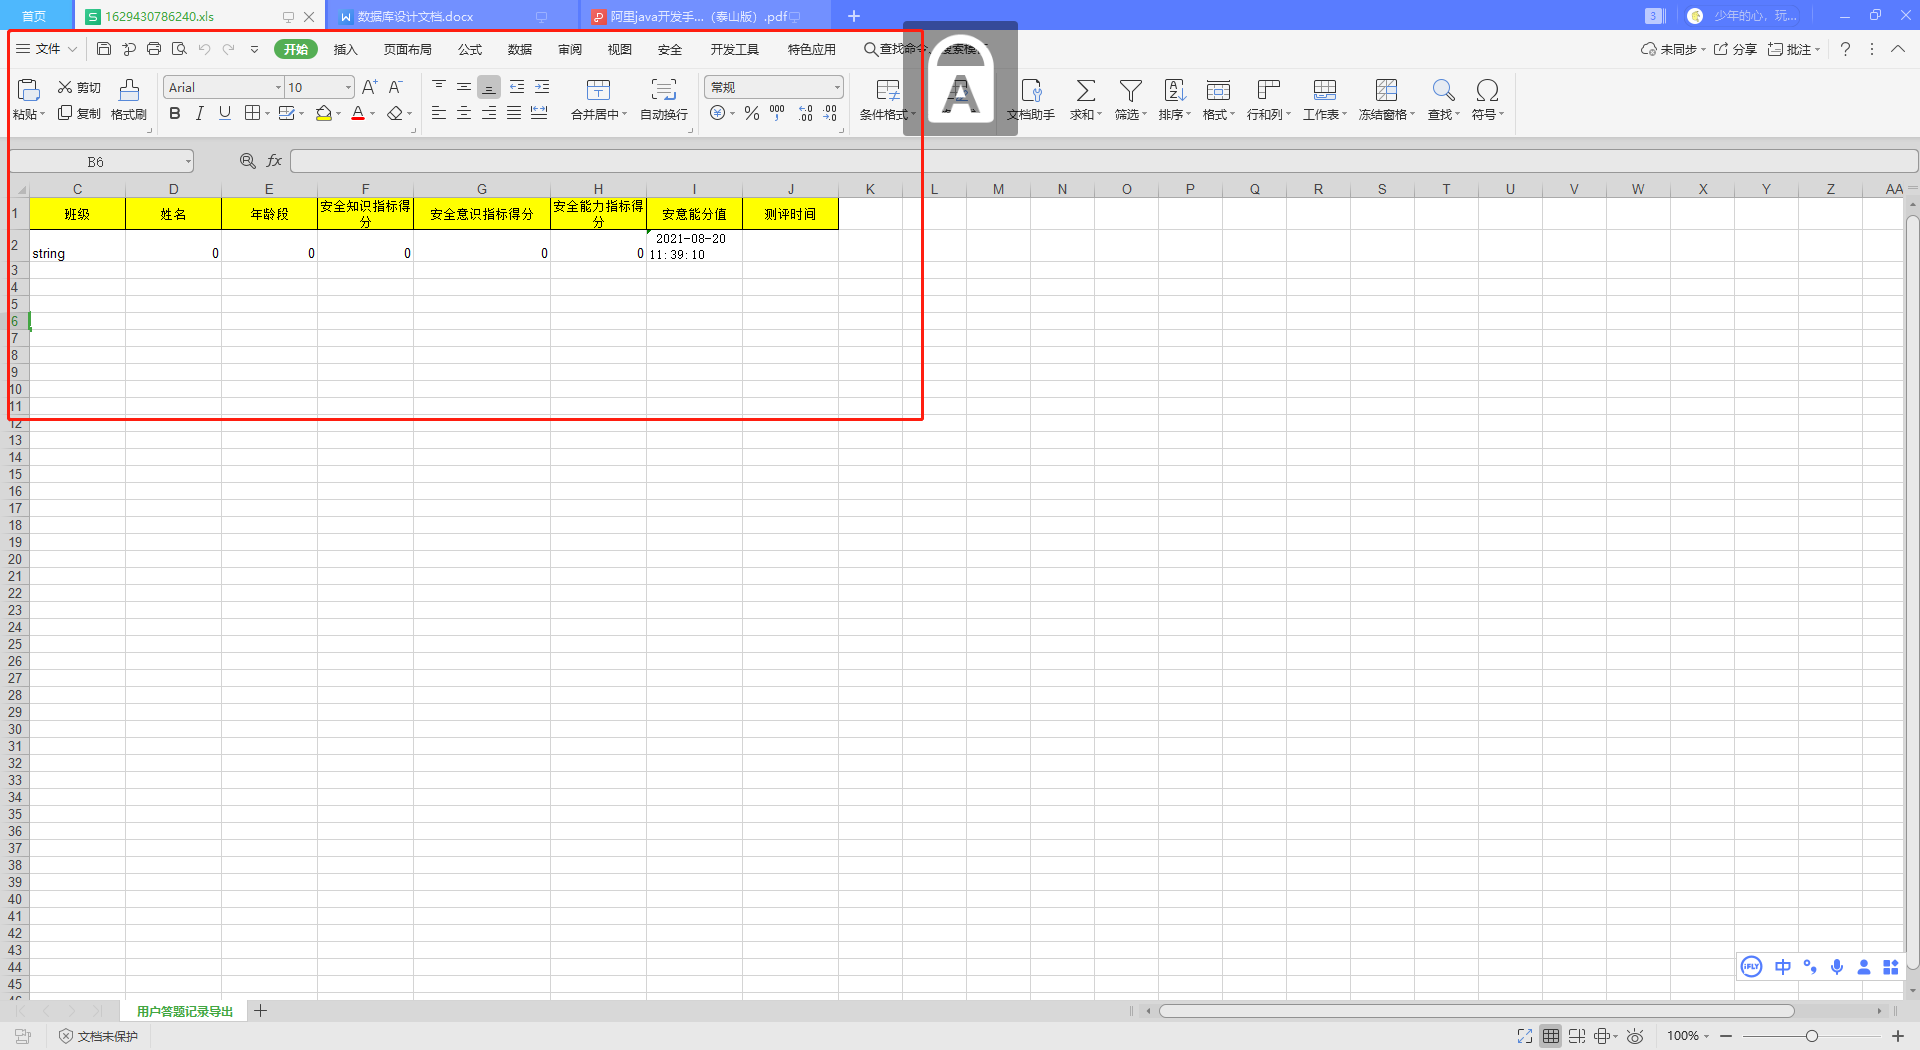Image resolution: width=1920 pixels, height=1050 pixels.
Task: Click the insert function fx icon
Action: [x=274, y=161]
